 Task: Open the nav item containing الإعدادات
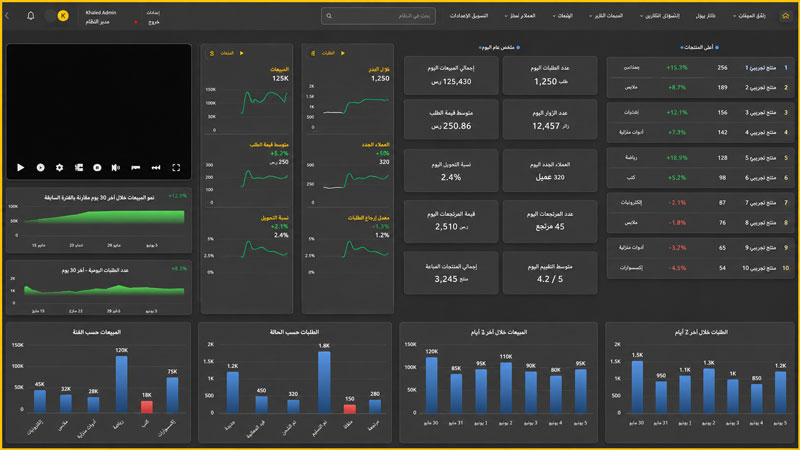click(x=469, y=16)
